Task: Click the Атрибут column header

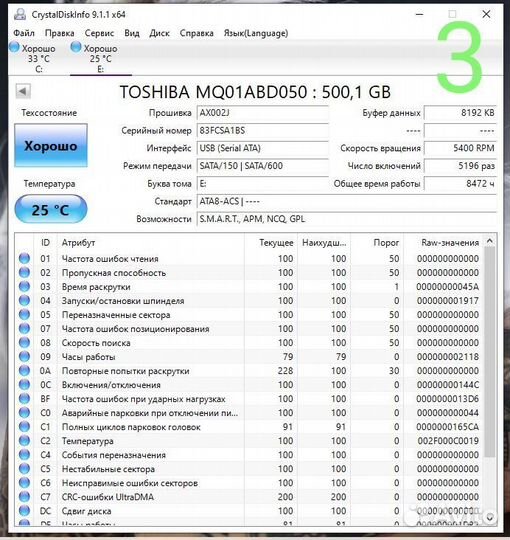Action: point(151,242)
